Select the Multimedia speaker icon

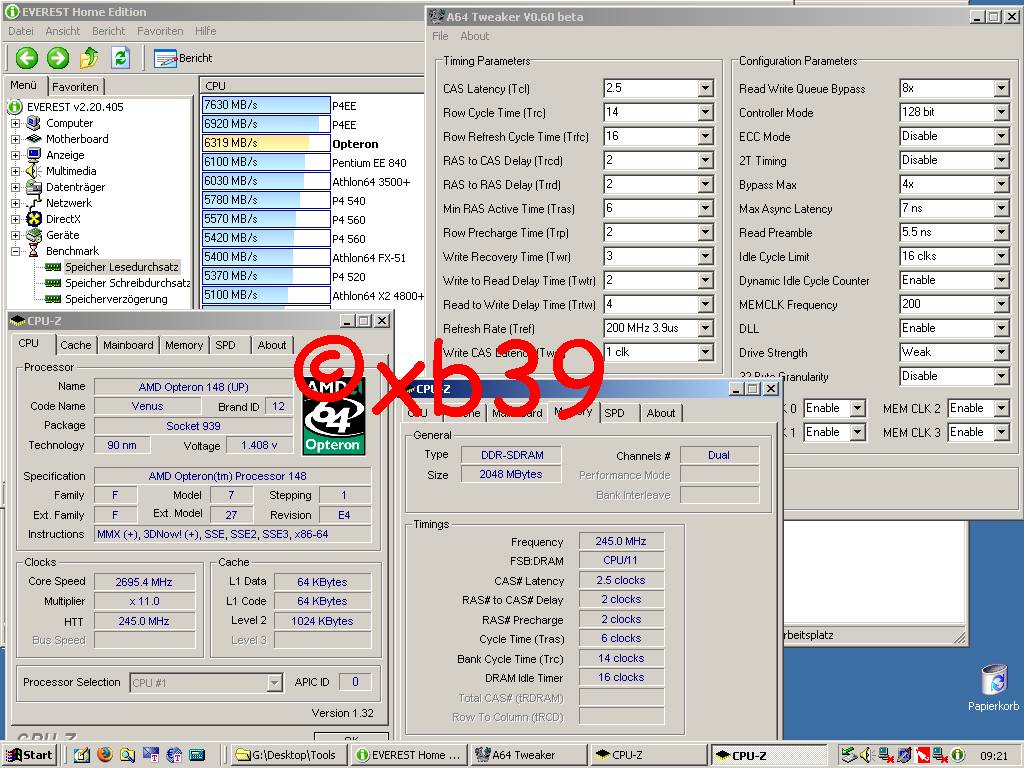[34, 170]
